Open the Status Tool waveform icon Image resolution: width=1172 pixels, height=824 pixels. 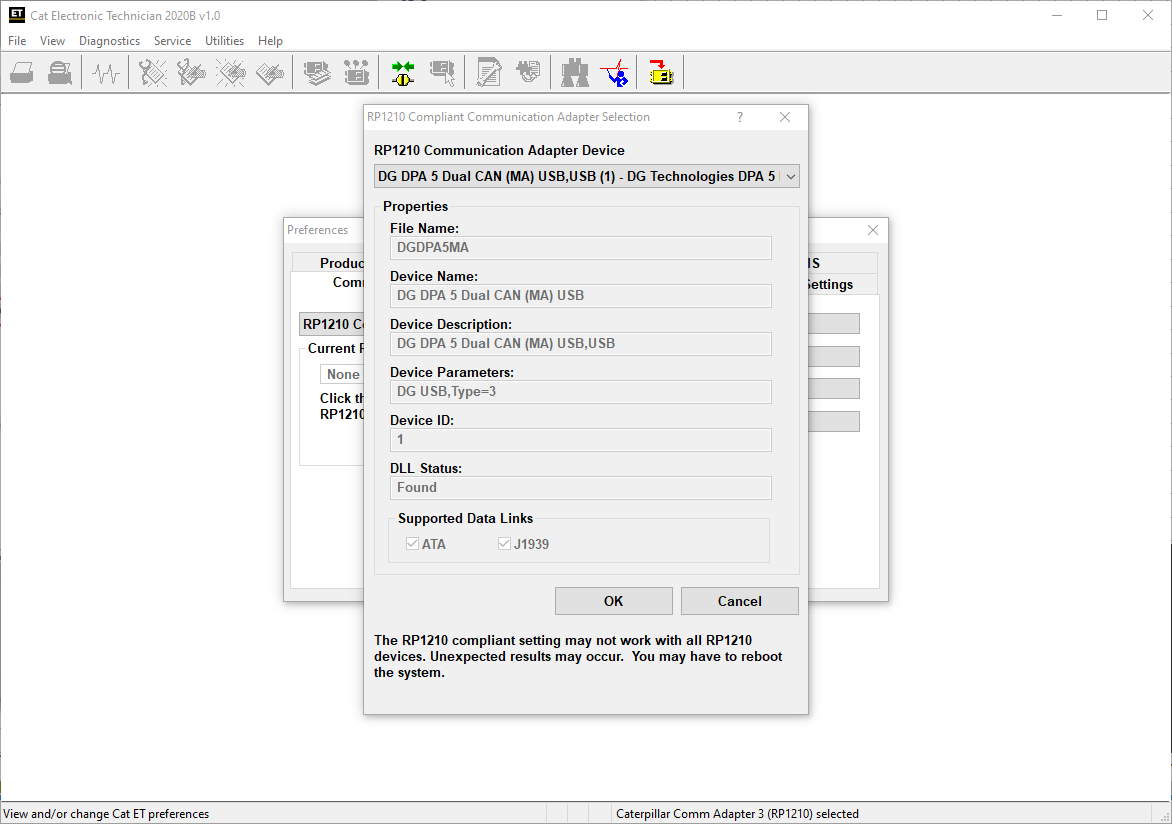tap(105, 73)
